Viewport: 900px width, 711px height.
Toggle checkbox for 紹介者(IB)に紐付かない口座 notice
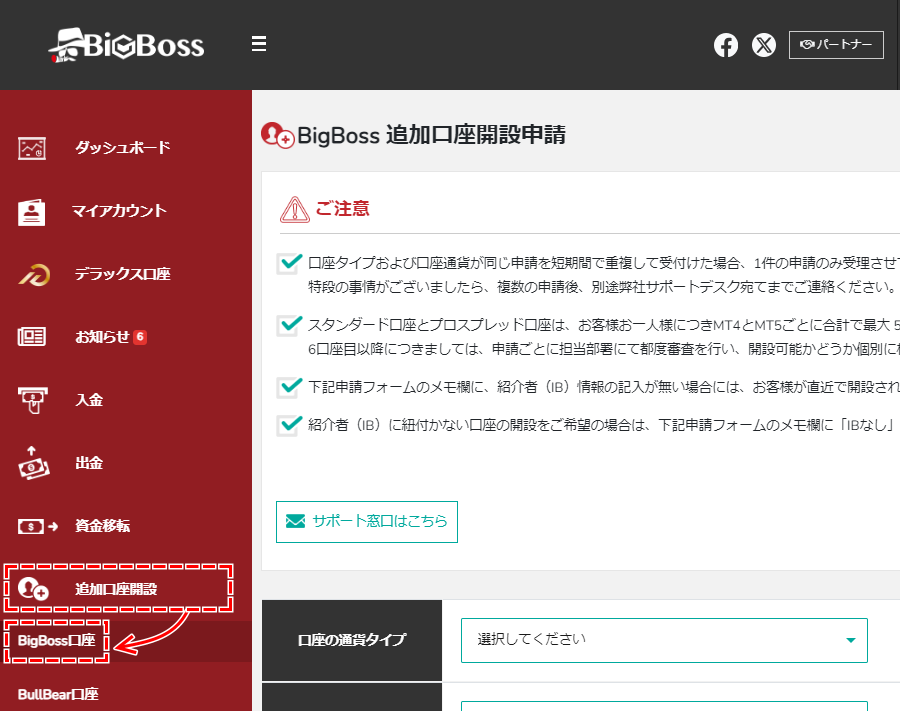pos(289,425)
